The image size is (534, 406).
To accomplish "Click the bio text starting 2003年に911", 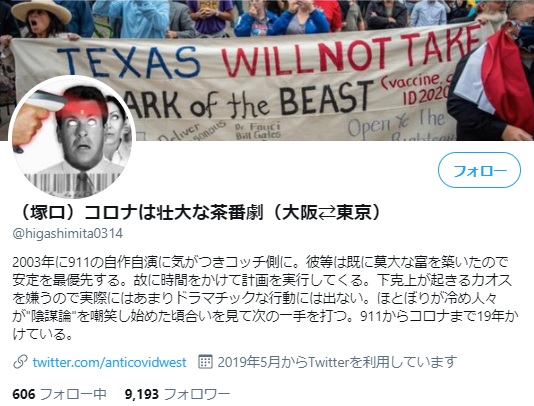I will tap(264, 298).
